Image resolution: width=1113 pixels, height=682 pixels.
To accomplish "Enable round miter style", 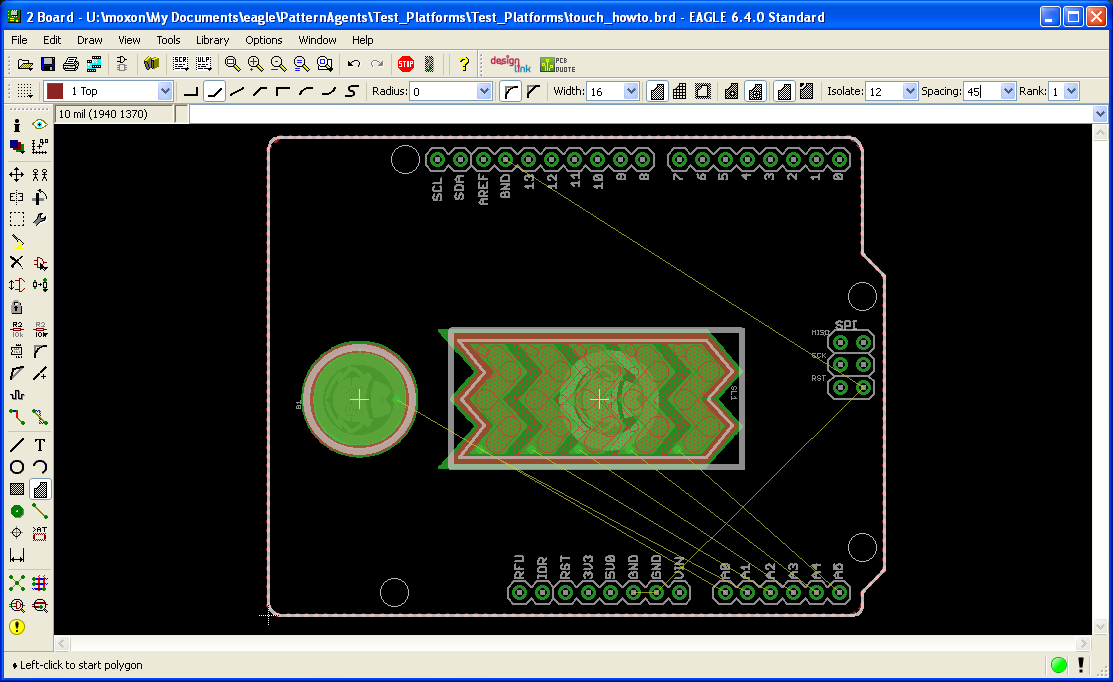I will pos(510,91).
